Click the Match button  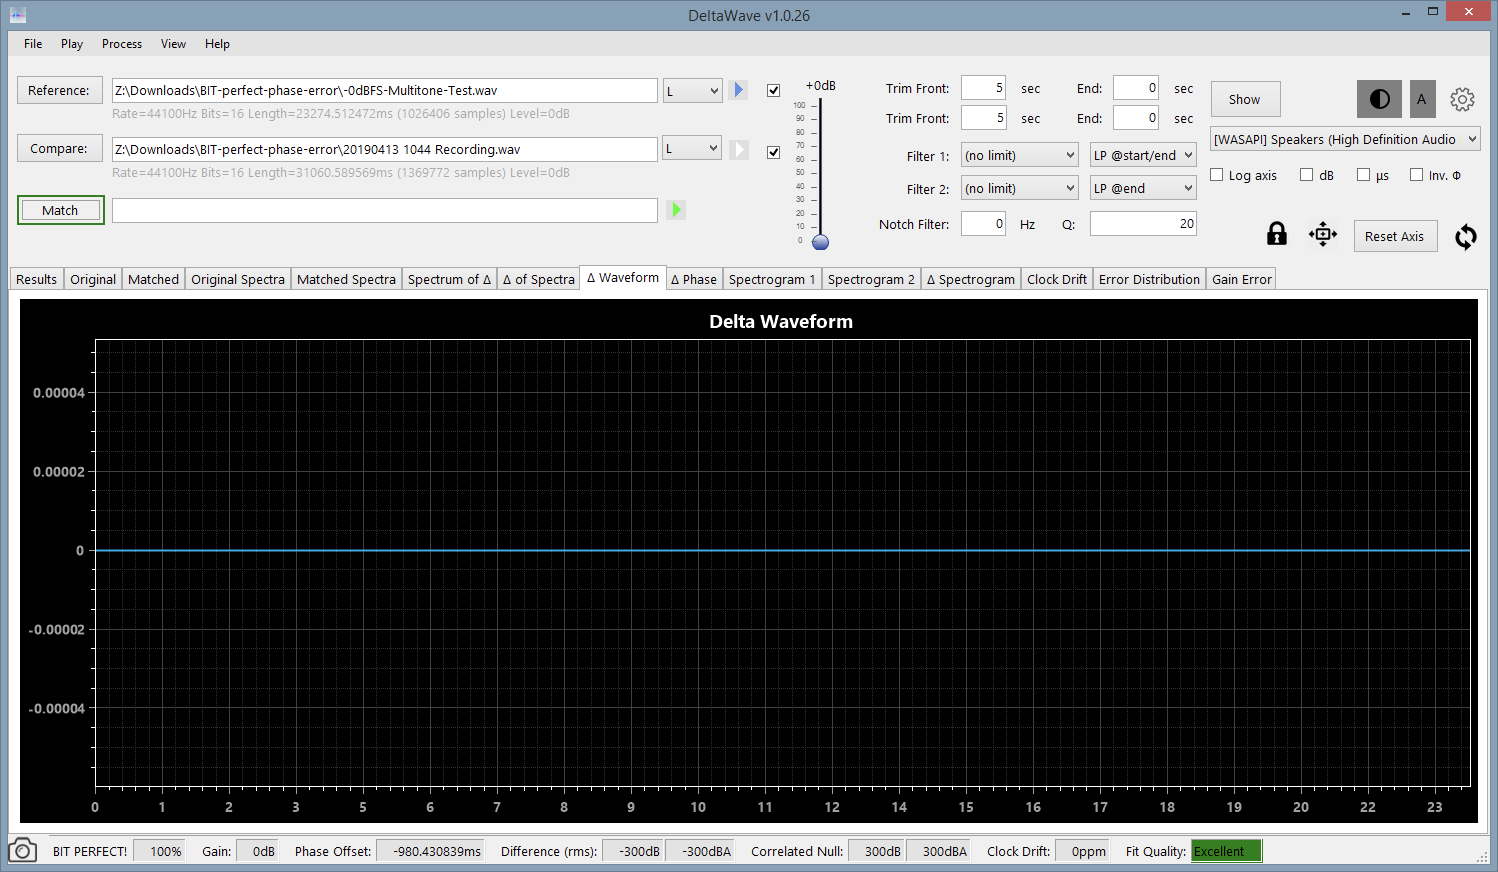click(60, 210)
